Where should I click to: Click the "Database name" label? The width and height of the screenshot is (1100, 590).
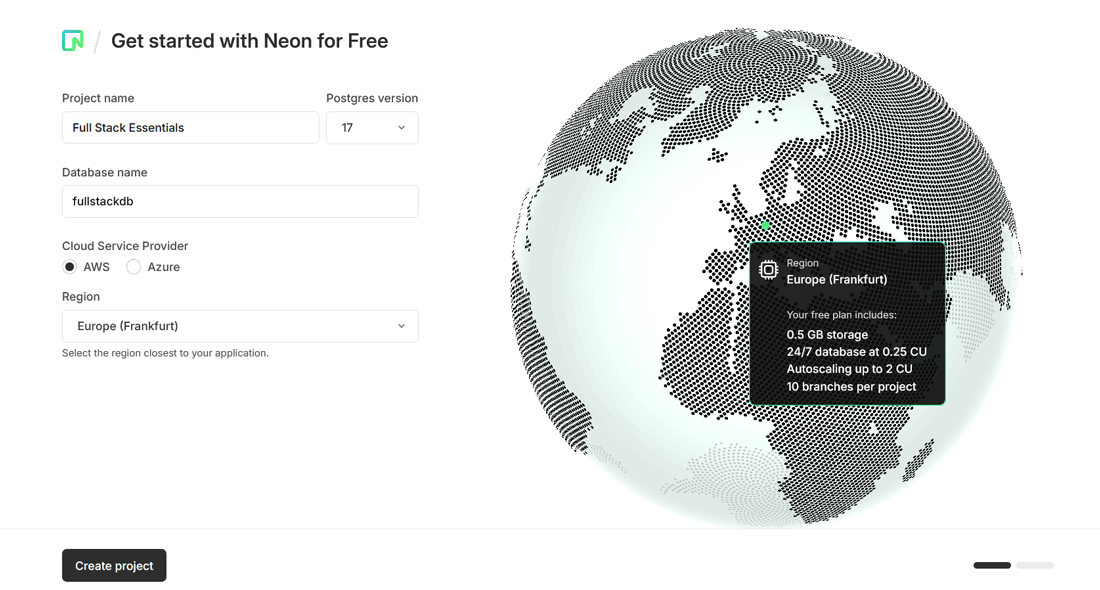coord(105,172)
